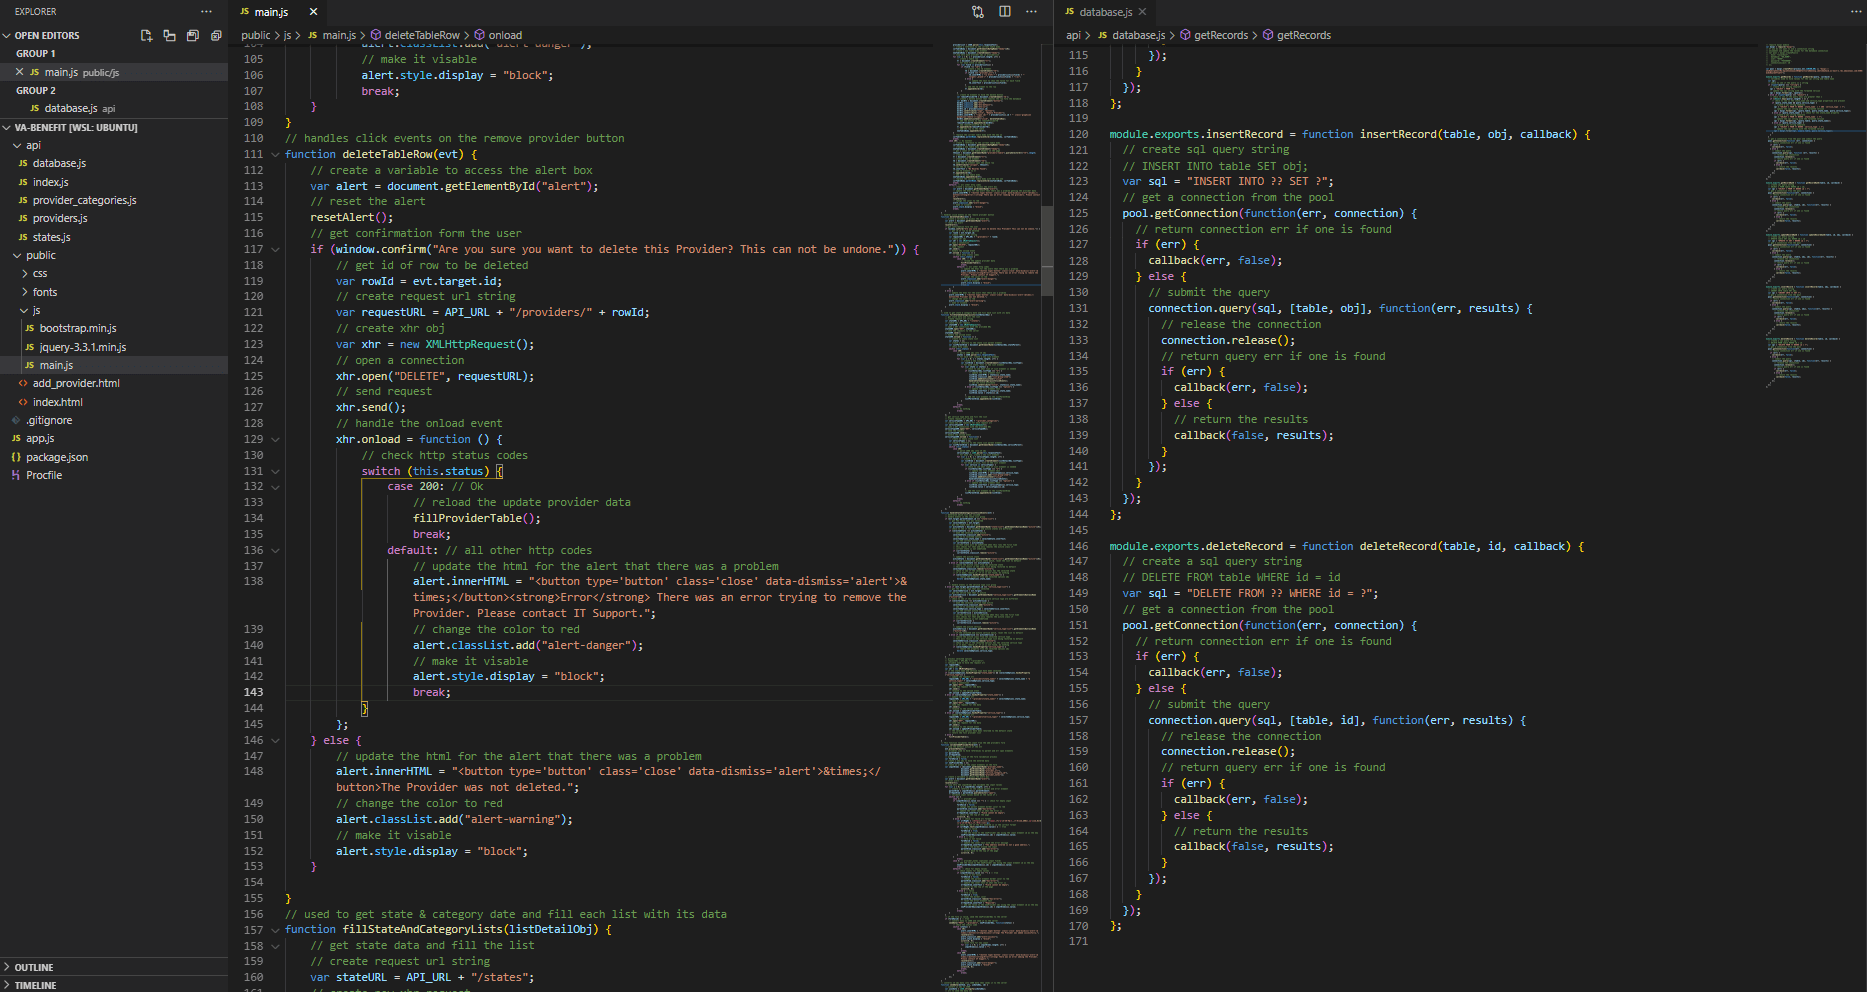Expand the fonts folder

(x=24, y=292)
